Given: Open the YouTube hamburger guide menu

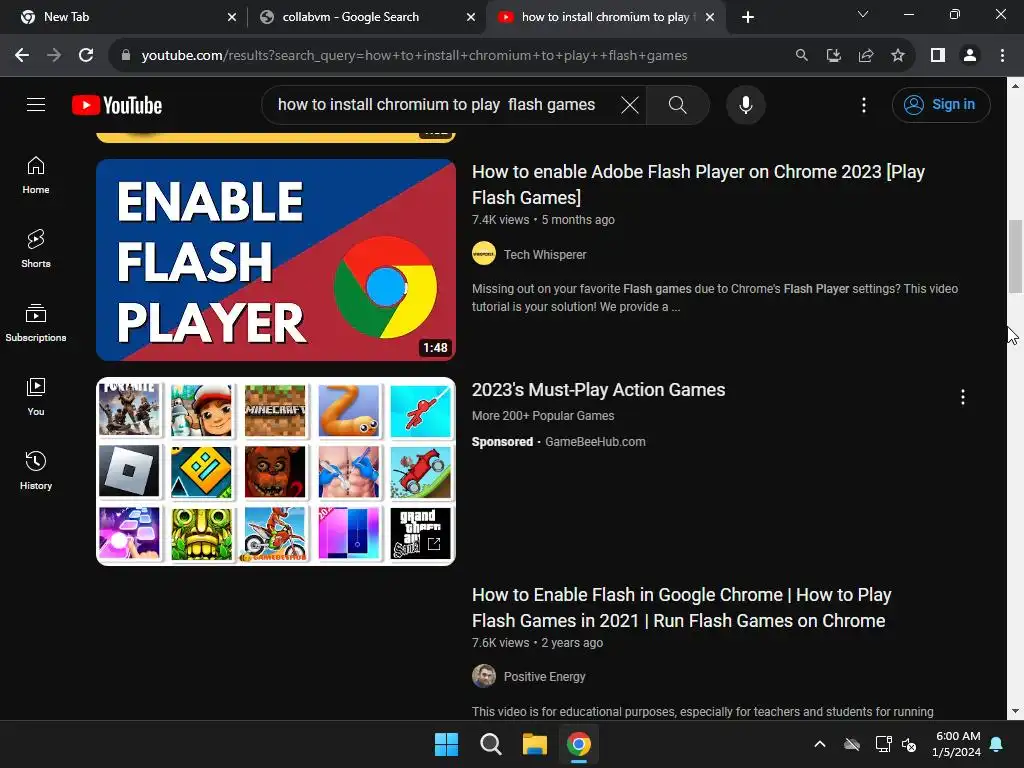Looking at the screenshot, I should 36,104.
